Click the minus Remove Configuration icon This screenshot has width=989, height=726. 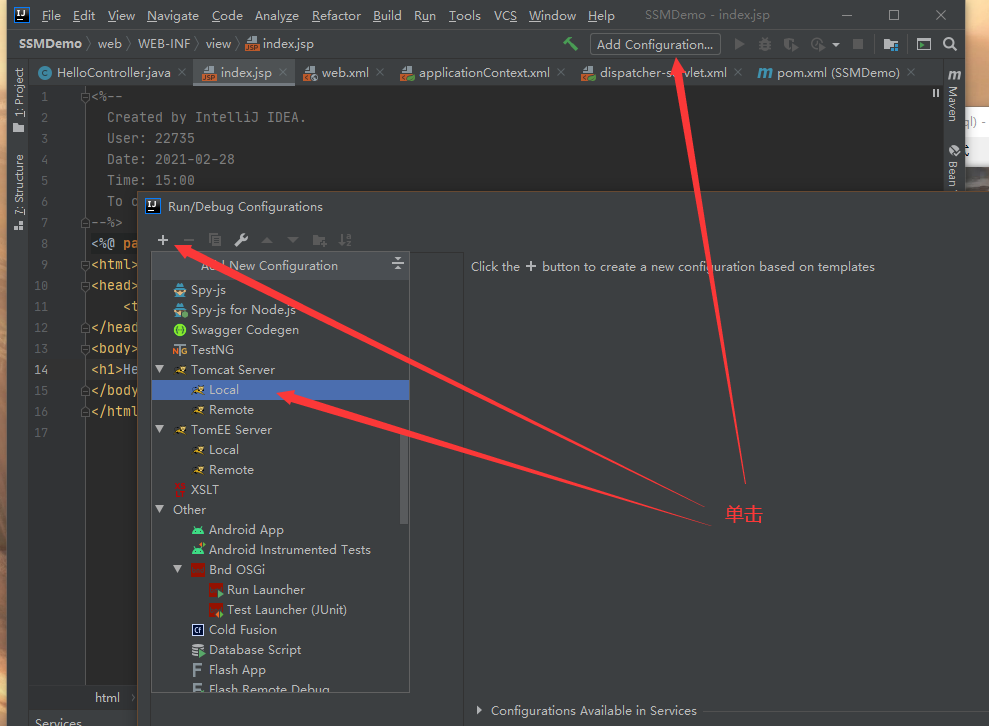pos(189,240)
